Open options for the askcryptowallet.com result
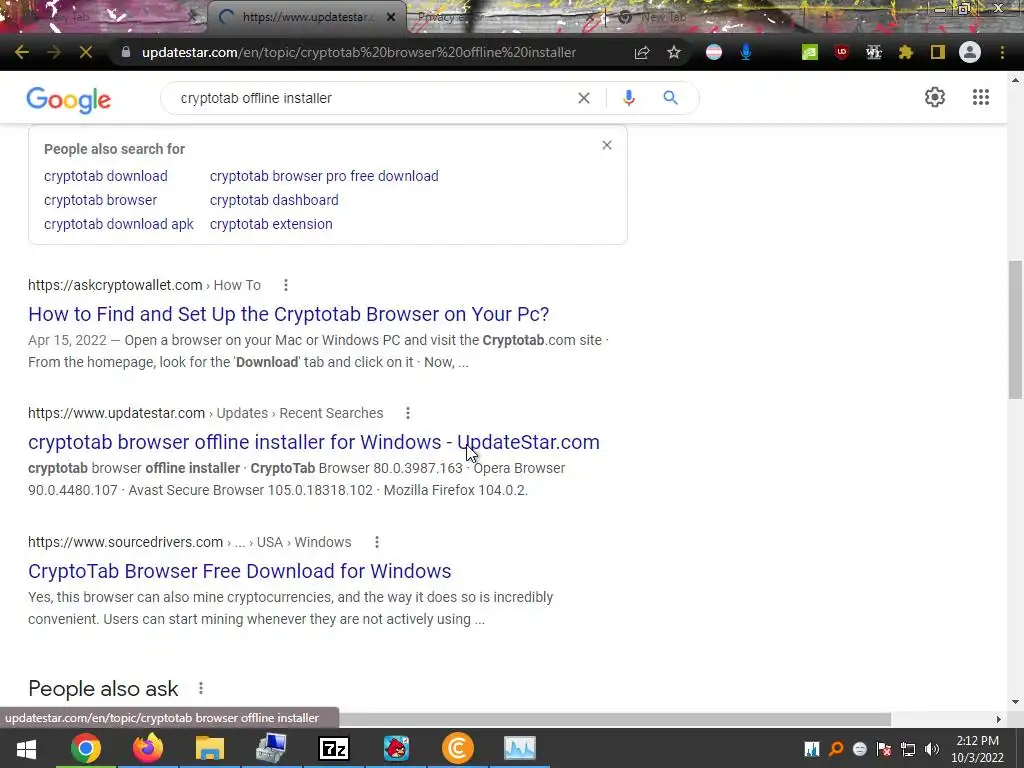 (285, 285)
